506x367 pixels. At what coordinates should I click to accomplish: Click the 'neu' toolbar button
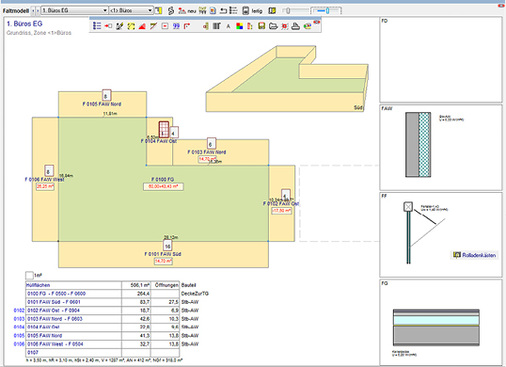point(187,11)
